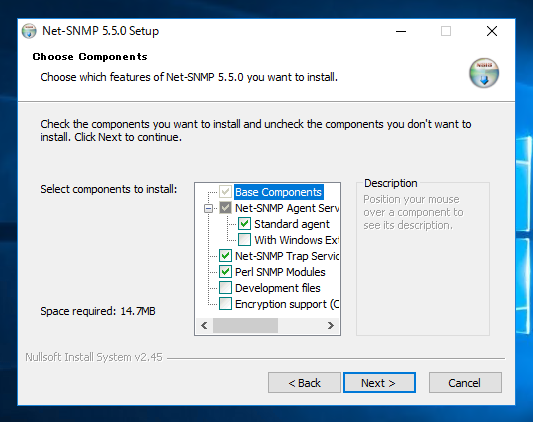Select the Perl SNMP Modules label
This screenshot has height=422, width=533.
(x=280, y=272)
